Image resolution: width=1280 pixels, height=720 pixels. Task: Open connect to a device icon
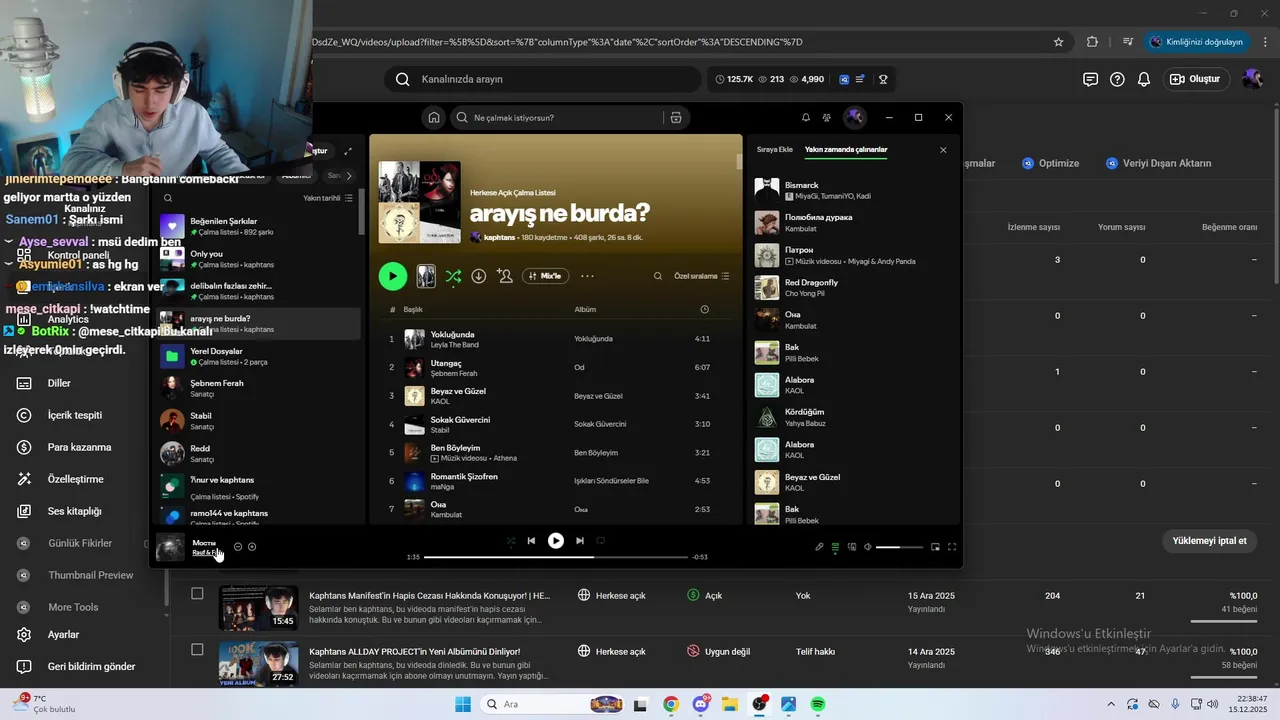click(x=852, y=547)
